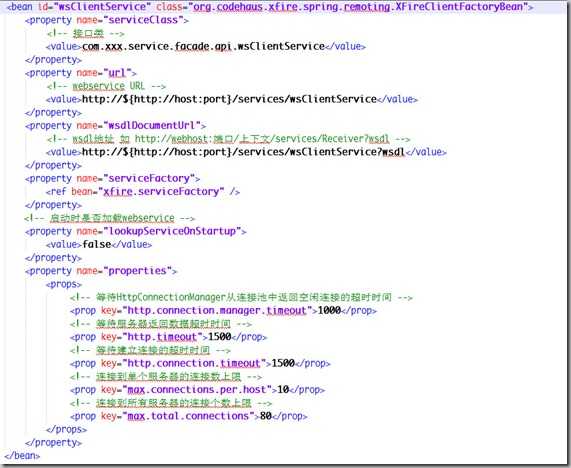This screenshot has width=571, height=468.
Task: Click the URL value ending in wsClientService?wsdl
Action: [x=243, y=152]
